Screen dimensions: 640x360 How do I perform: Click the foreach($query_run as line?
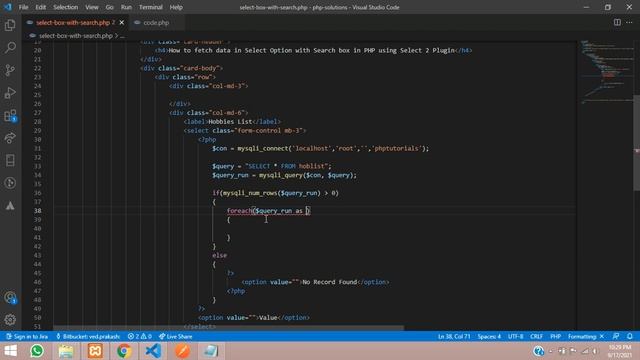[269, 211]
